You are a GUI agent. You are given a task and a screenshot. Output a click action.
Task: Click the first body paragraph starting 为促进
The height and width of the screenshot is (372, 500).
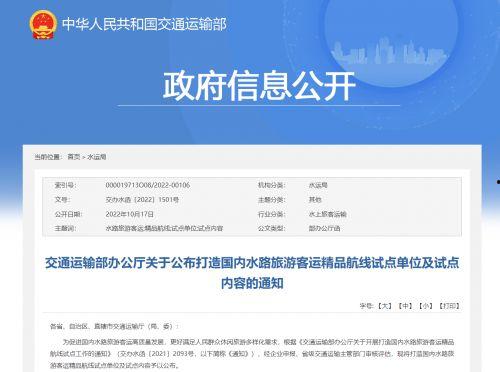click(252, 354)
